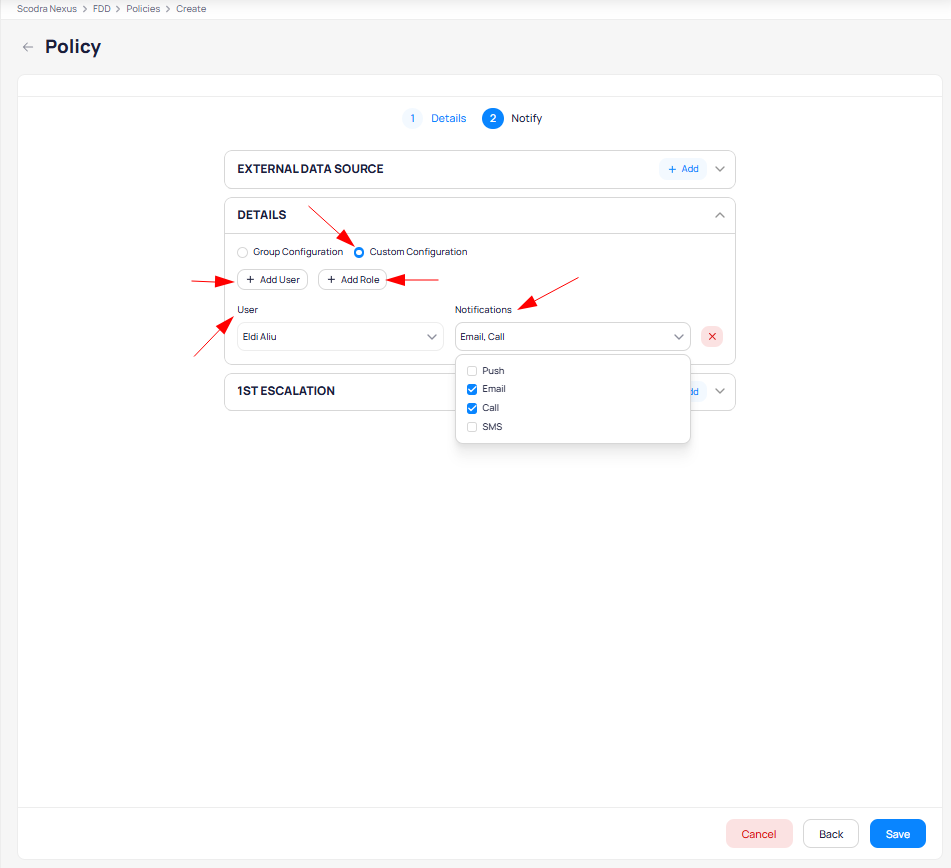The image size is (951, 868).
Task: Select Custom Configuration radio button
Action: [359, 252]
